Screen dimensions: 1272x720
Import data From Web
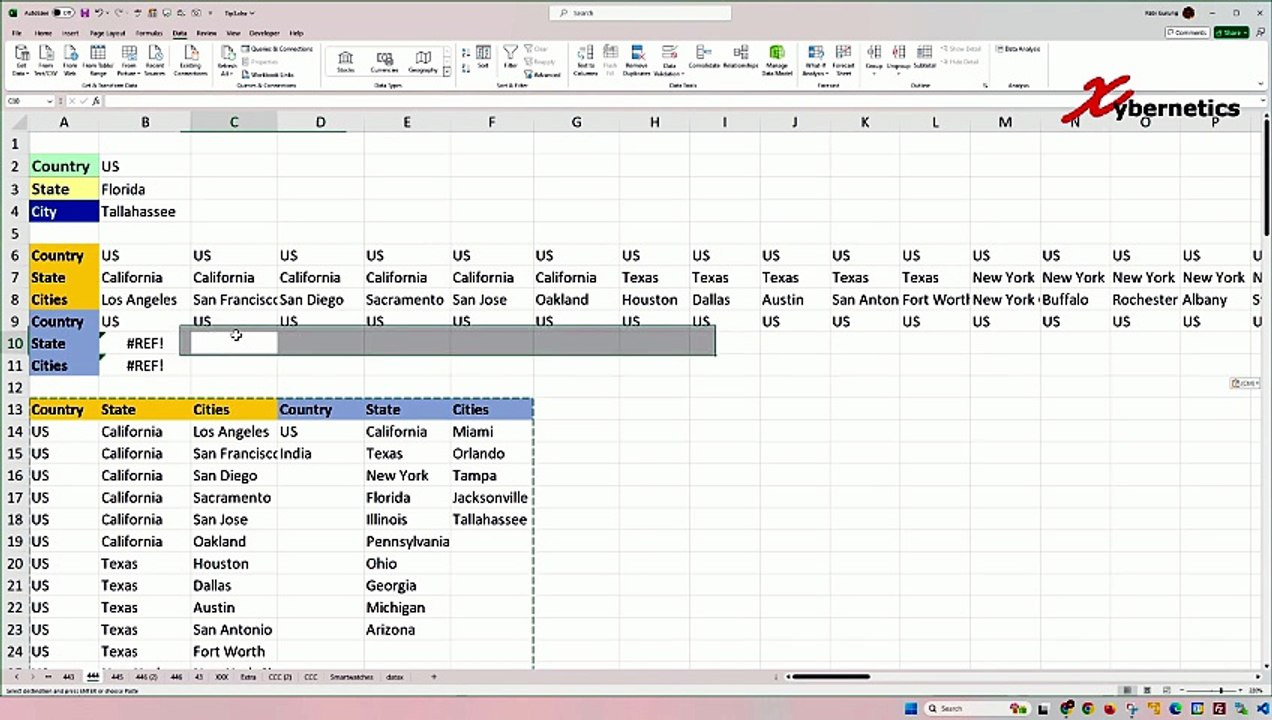(x=71, y=60)
